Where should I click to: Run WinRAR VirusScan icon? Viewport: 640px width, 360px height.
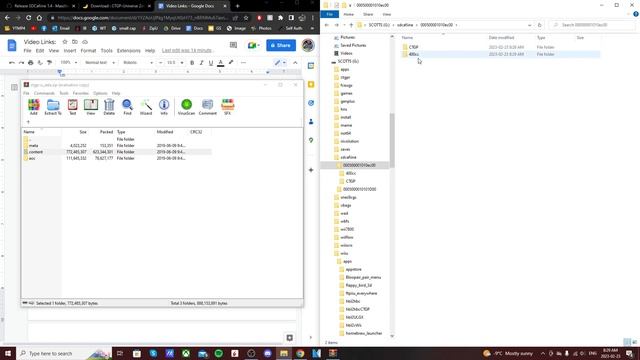187,107
